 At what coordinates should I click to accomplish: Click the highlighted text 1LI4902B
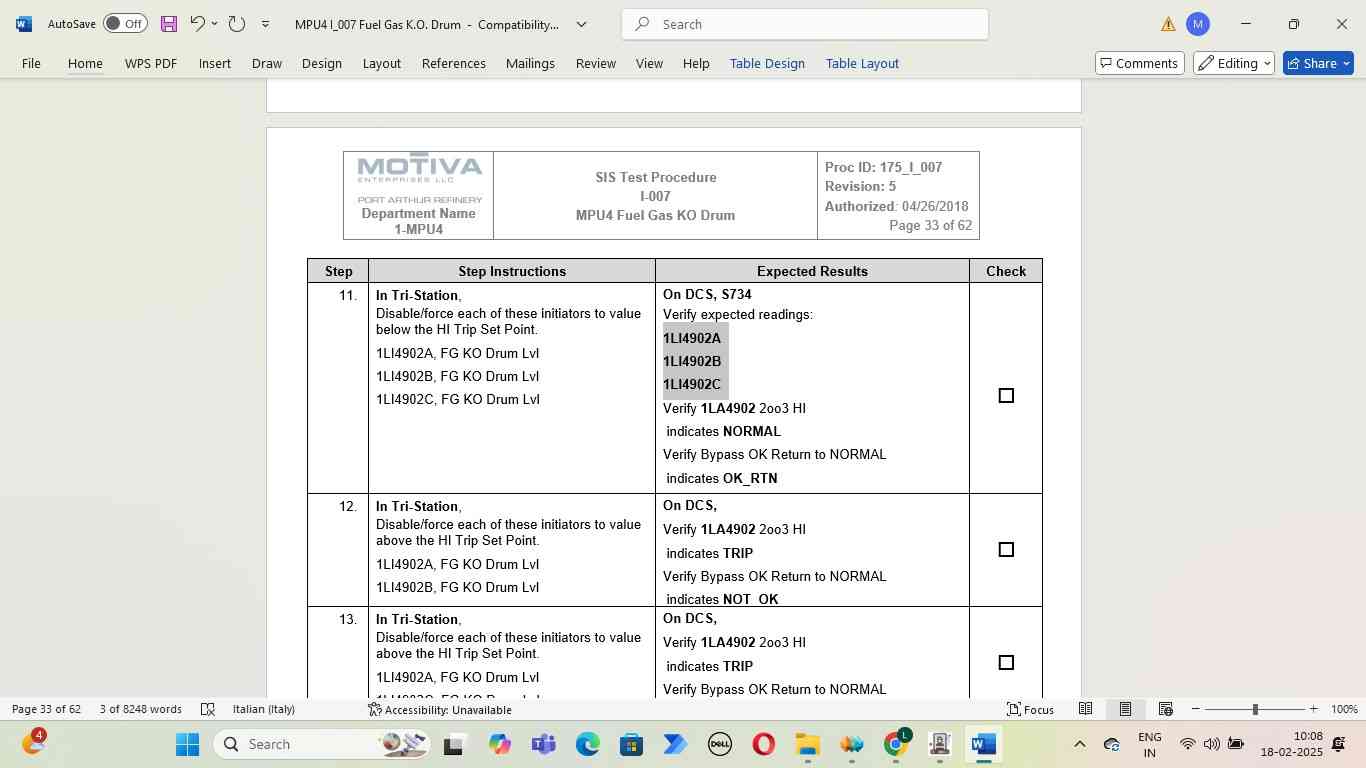coord(692,361)
